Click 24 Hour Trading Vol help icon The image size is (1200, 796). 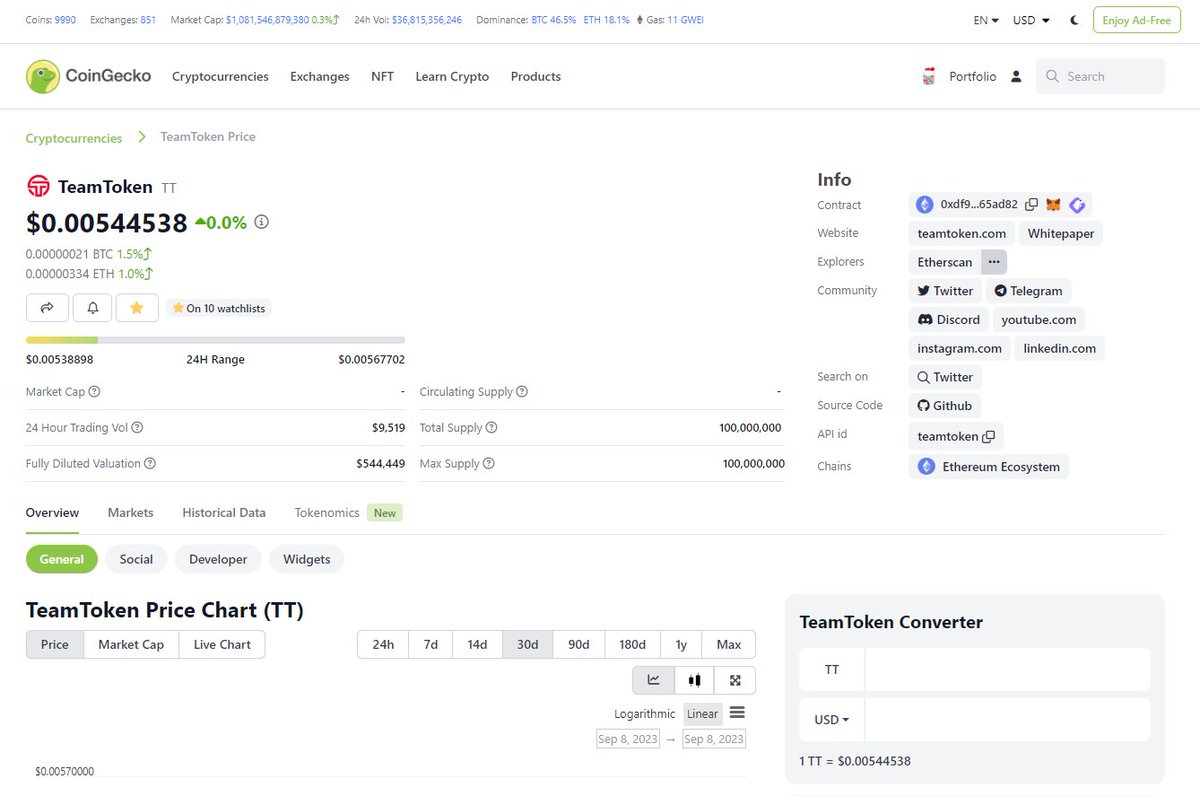tap(137, 428)
